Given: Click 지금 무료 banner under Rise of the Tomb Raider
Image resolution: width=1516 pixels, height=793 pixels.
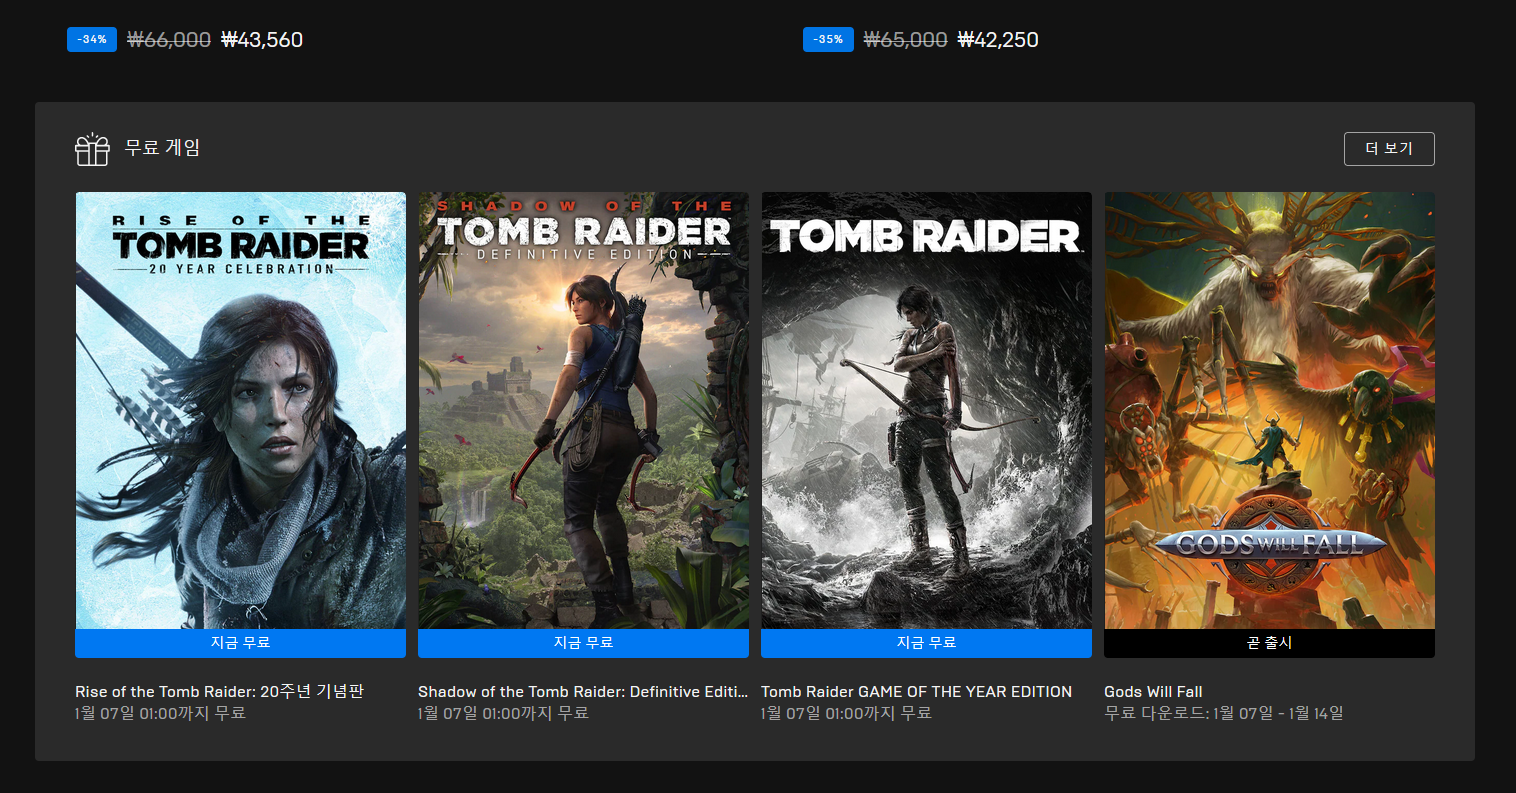Looking at the screenshot, I should [240, 643].
